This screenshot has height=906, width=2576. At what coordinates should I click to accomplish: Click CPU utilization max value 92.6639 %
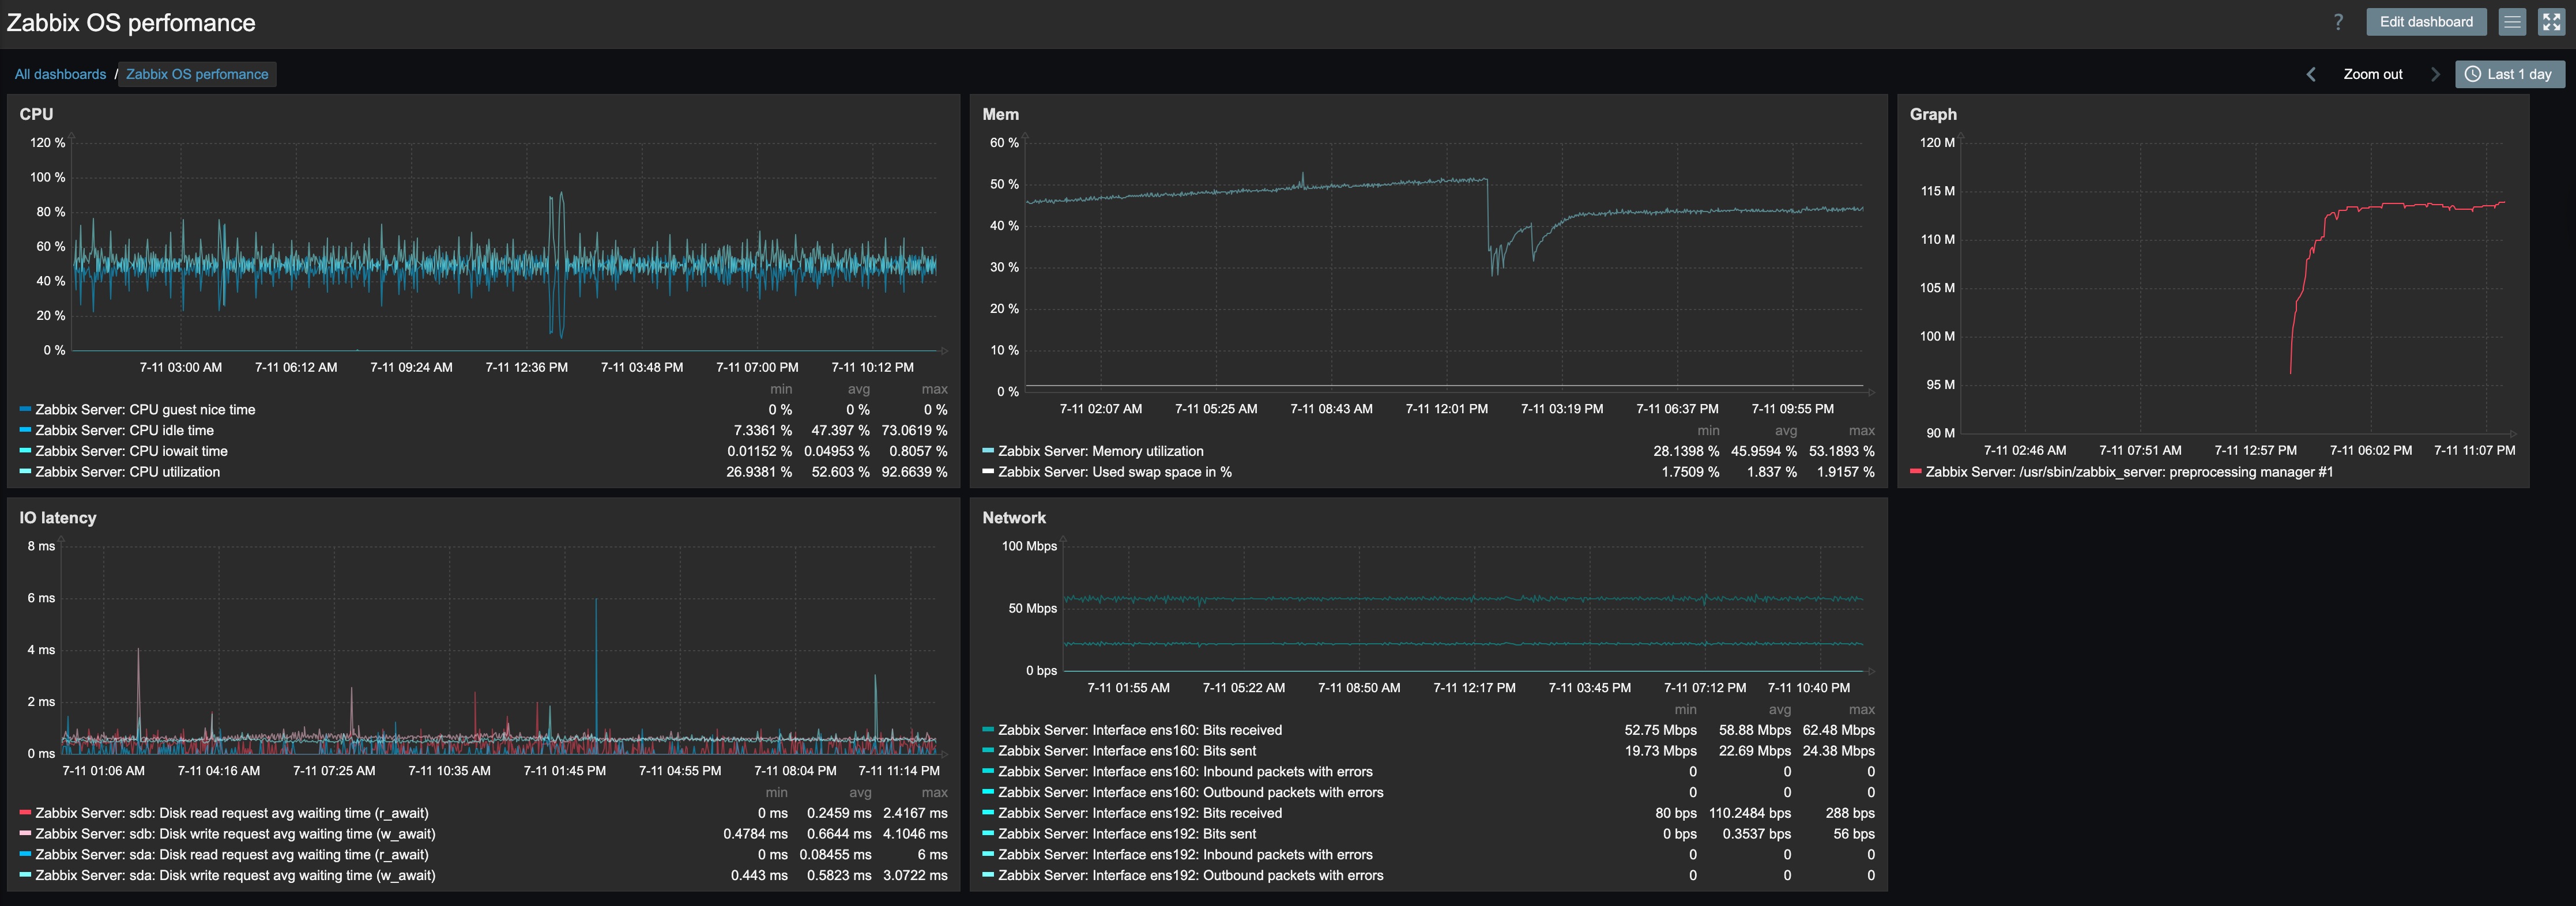914,472
